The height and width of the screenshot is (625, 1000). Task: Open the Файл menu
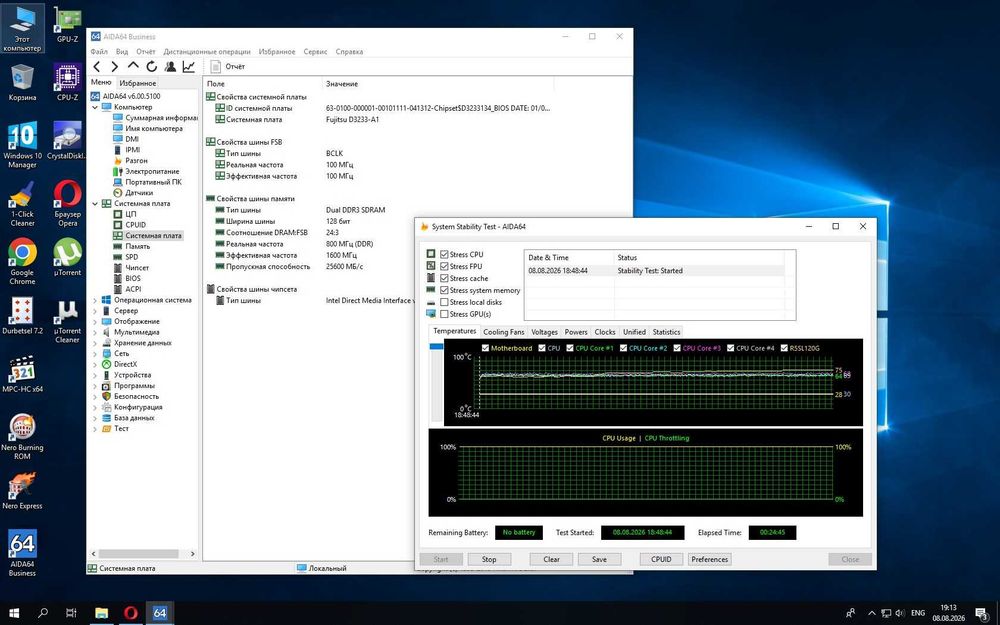99,52
